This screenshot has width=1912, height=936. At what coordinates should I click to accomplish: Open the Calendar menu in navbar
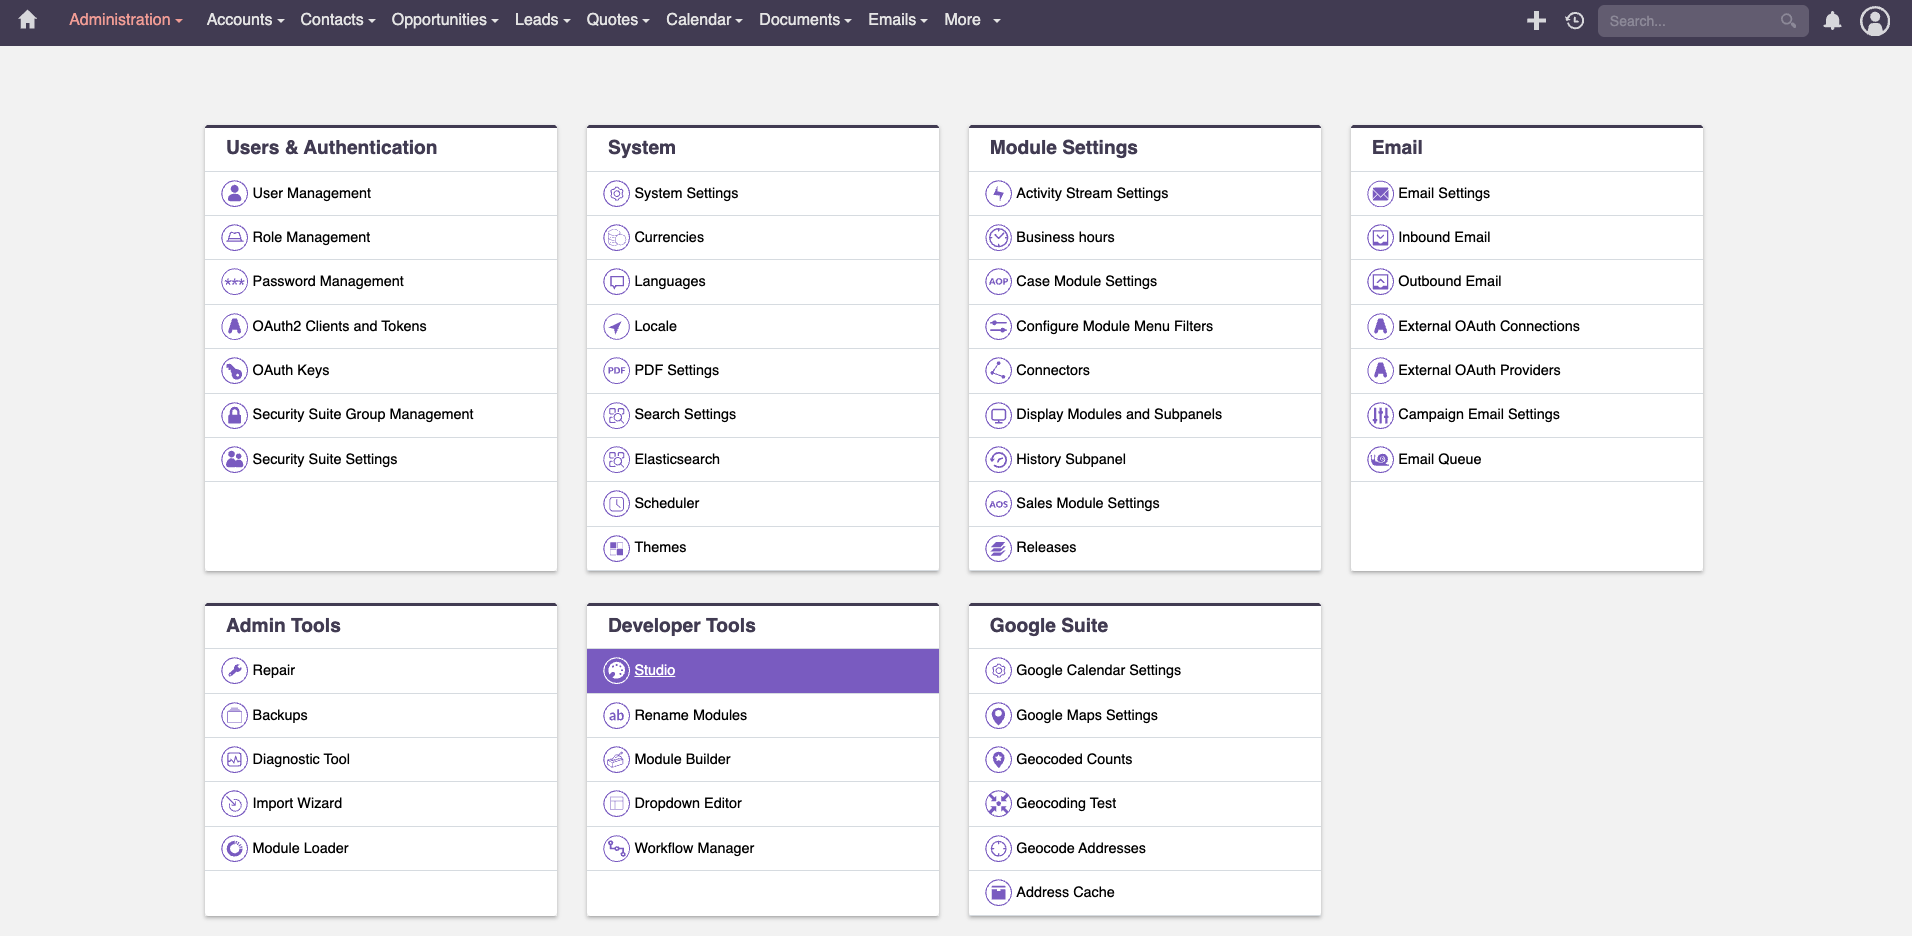point(703,20)
